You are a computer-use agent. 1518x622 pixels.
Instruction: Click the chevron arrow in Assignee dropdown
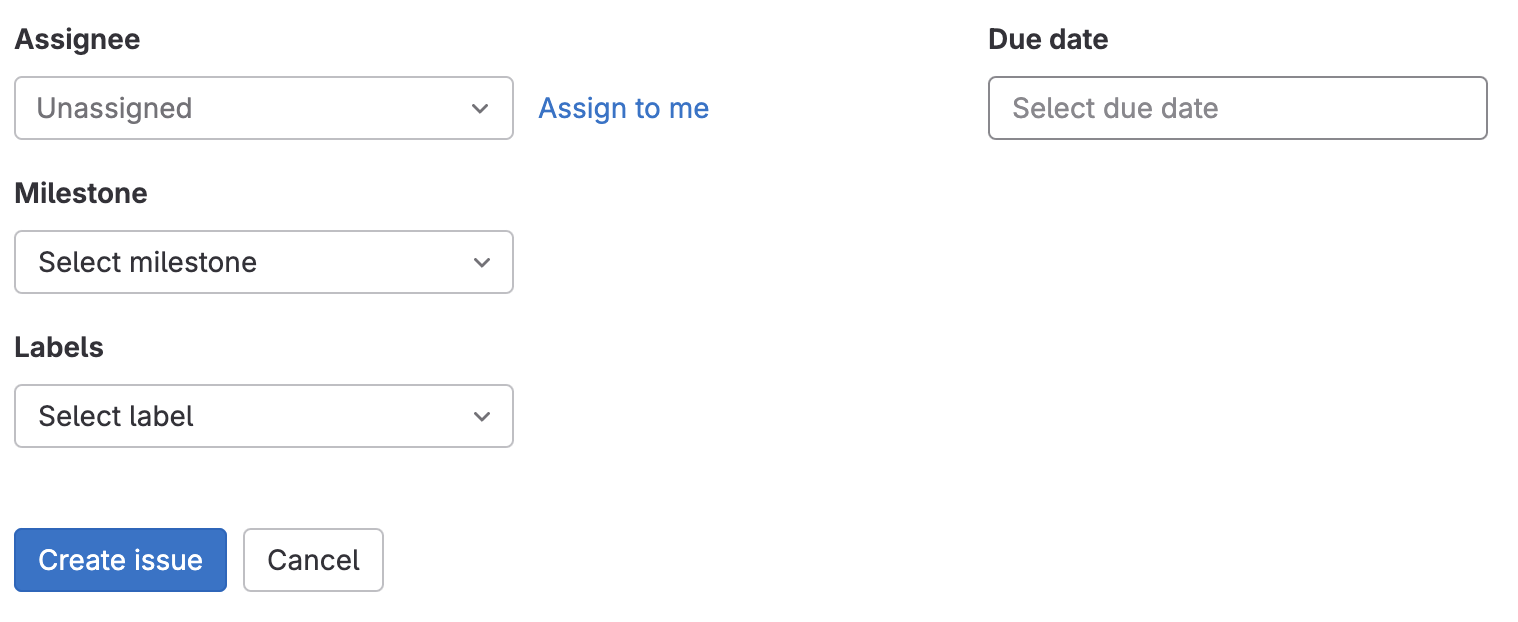coord(481,108)
